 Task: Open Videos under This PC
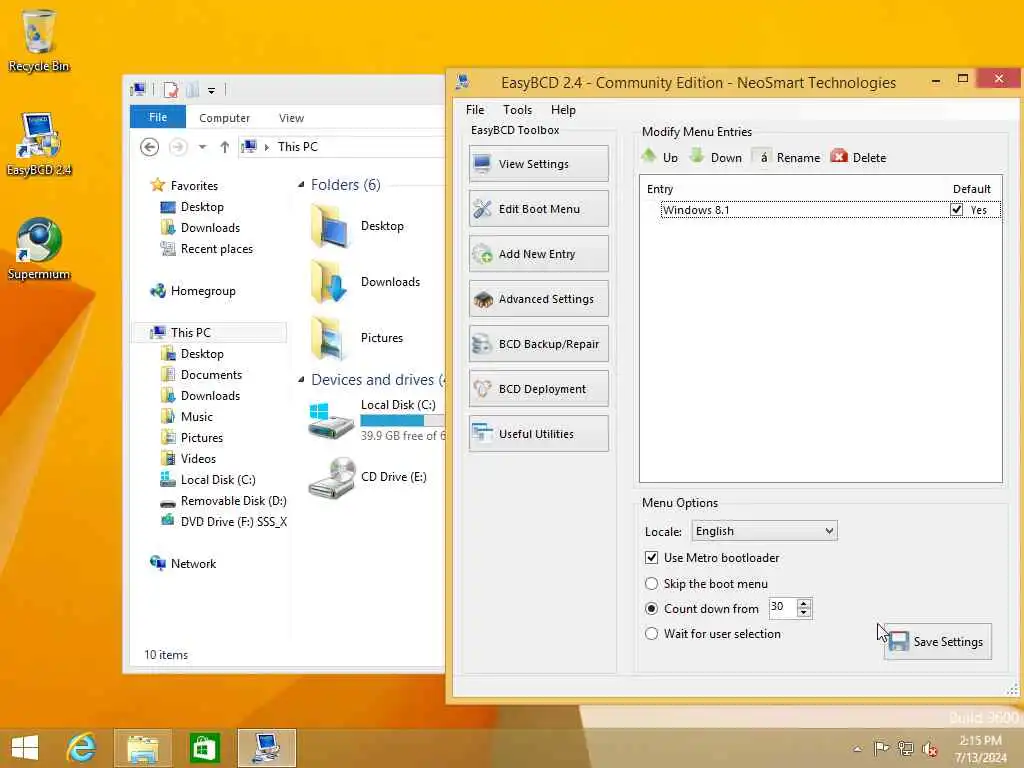click(x=188, y=458)
